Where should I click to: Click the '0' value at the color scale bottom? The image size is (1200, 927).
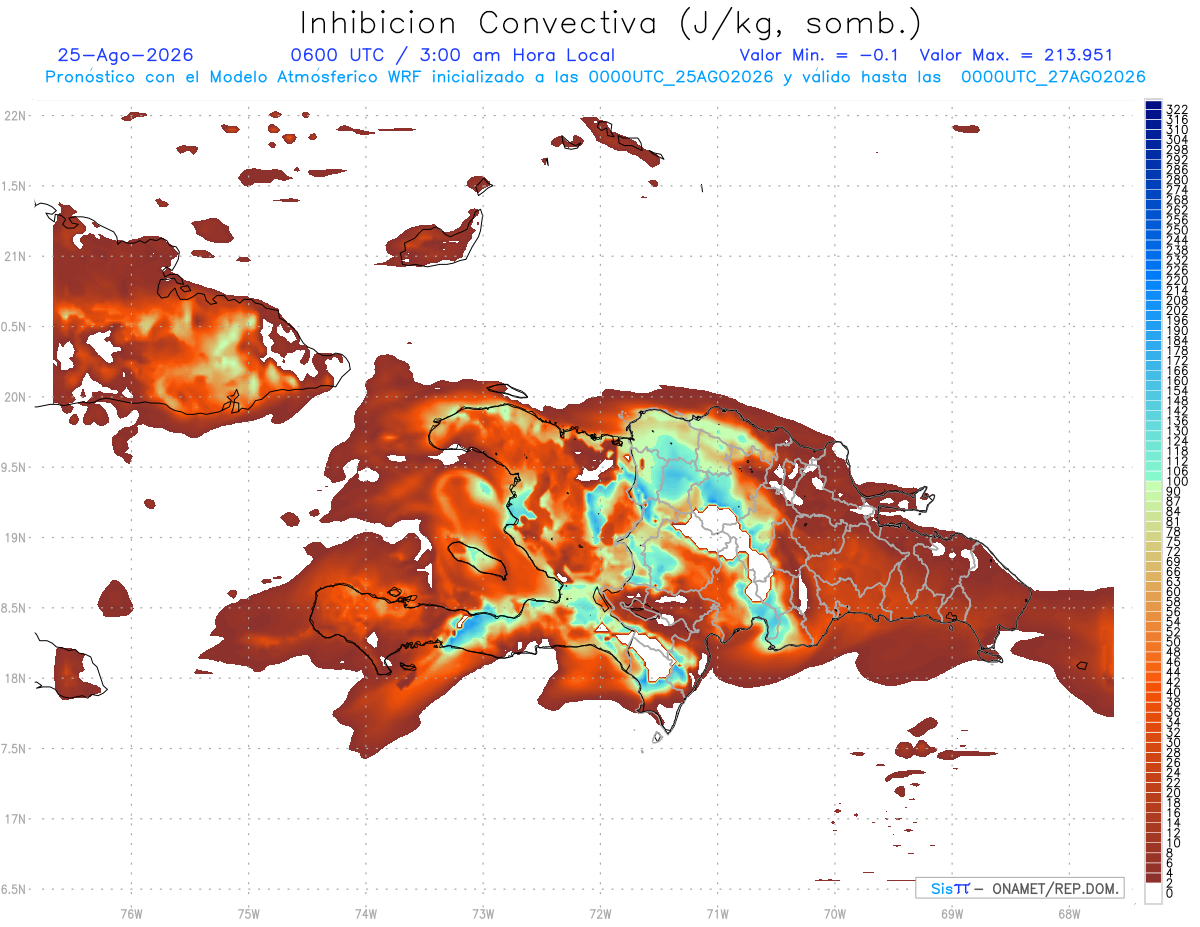tap(1170, 894)
